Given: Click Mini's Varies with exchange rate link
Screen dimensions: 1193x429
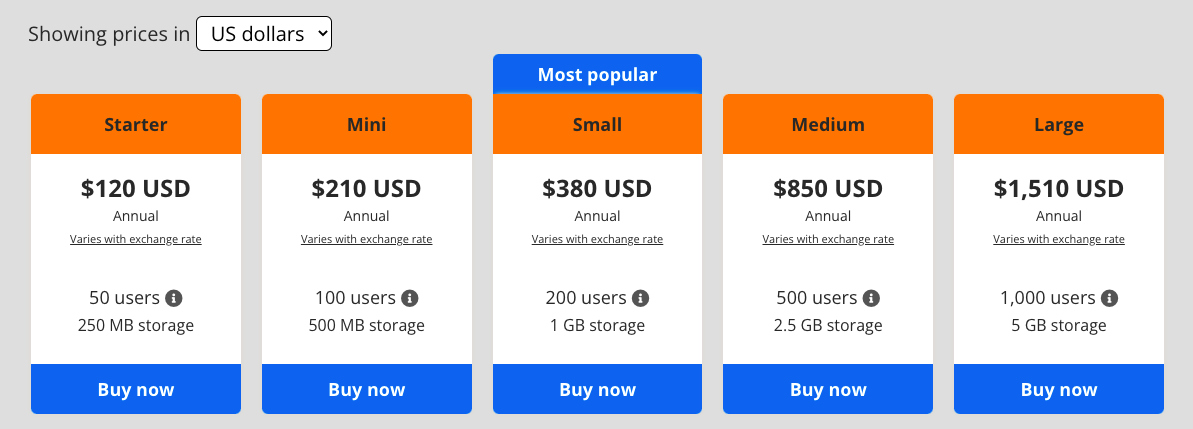Looking at the screenshot, I should 367,239.
